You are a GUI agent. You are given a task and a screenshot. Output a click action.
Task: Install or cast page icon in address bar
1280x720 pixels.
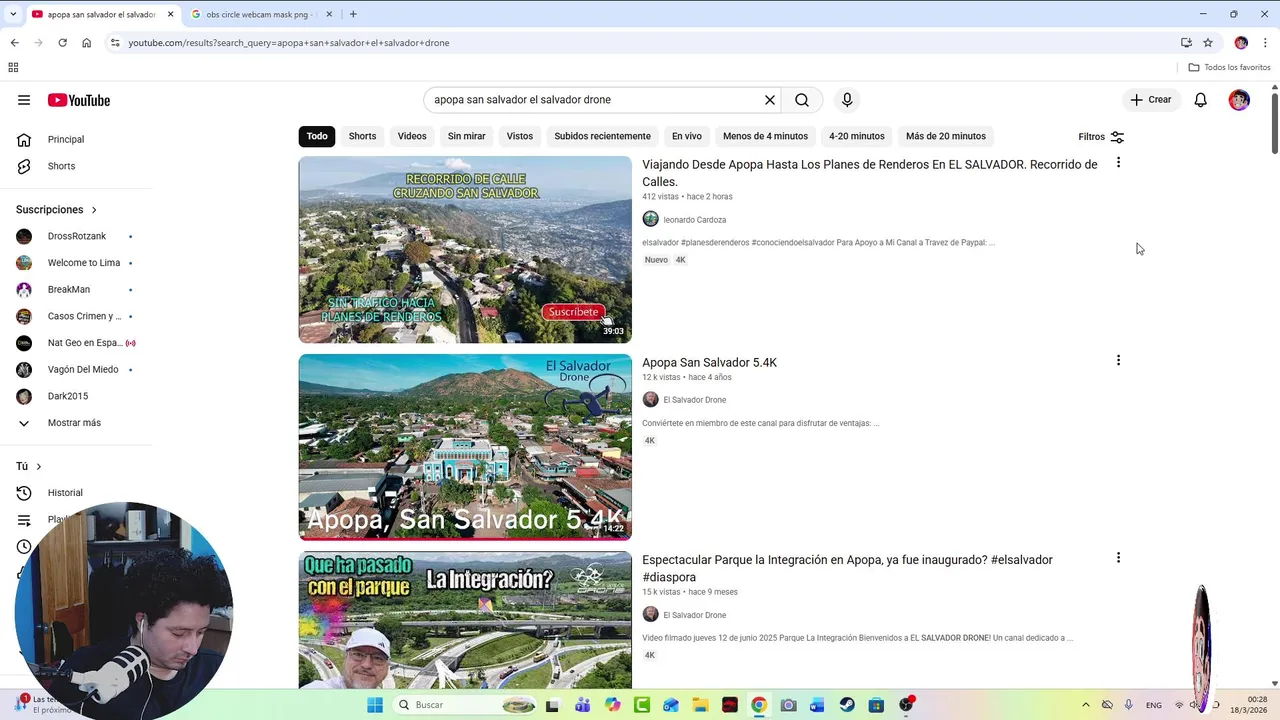pos(1186,43)
